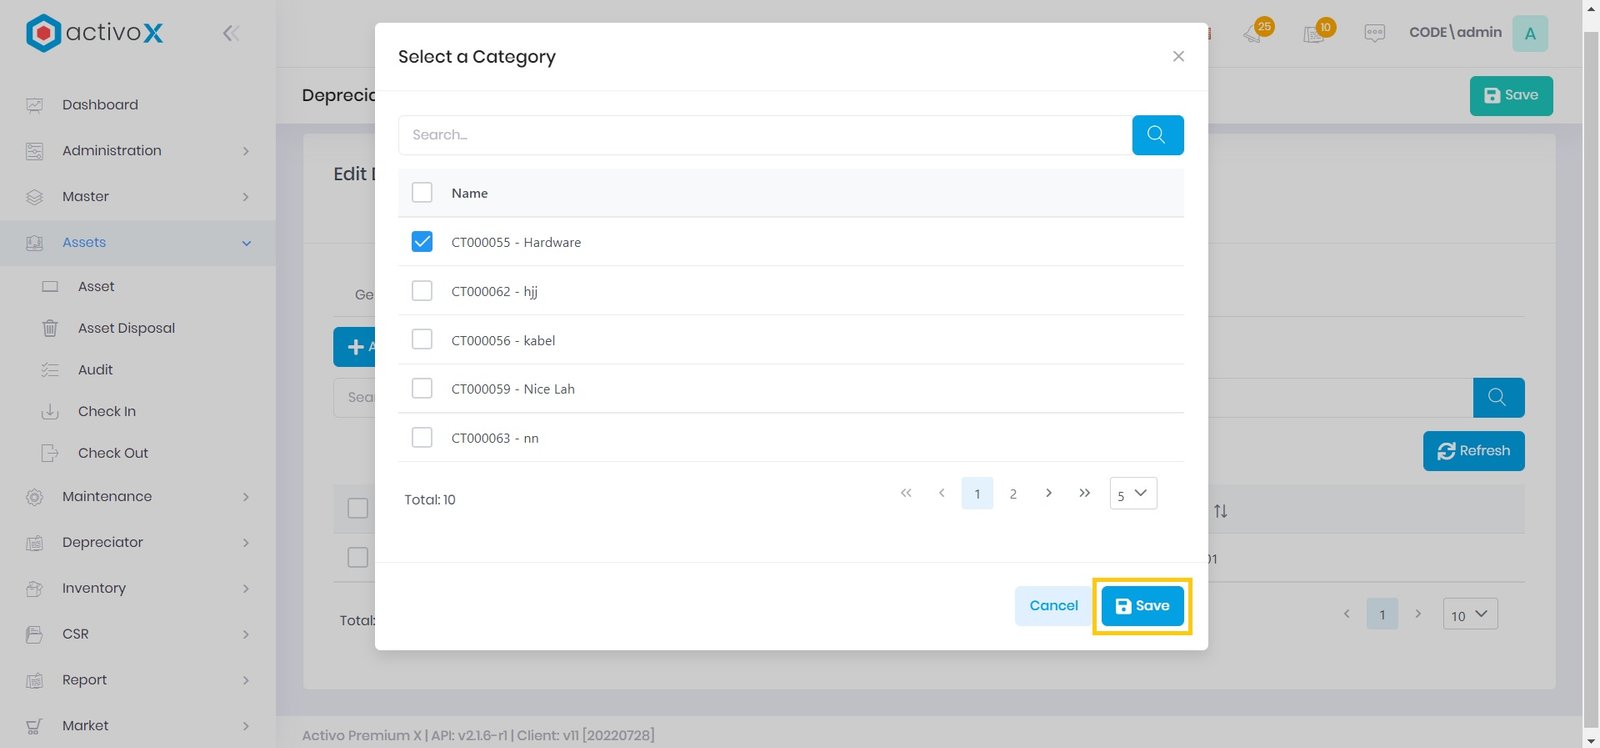Viewport: 1600px width, 748px height.
Task: Tick the CT000059 - Nice Lah checkbox
Action: pos(422,389)
